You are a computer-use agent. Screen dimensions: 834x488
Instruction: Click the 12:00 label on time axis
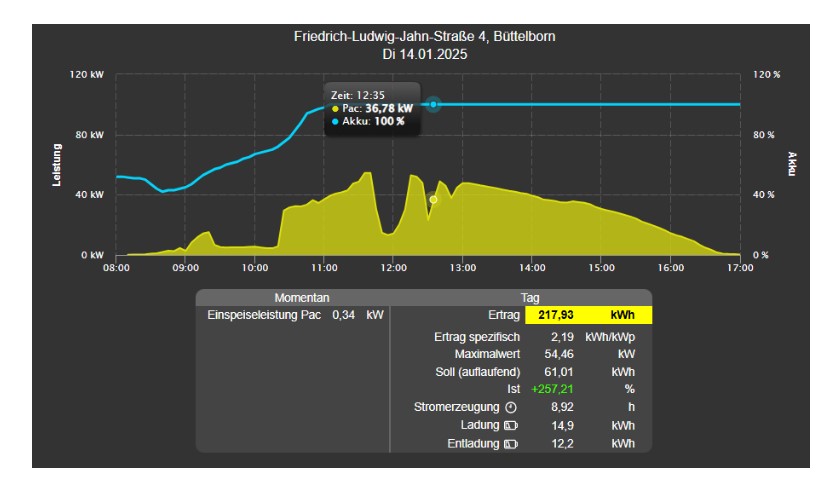point(393,268)
